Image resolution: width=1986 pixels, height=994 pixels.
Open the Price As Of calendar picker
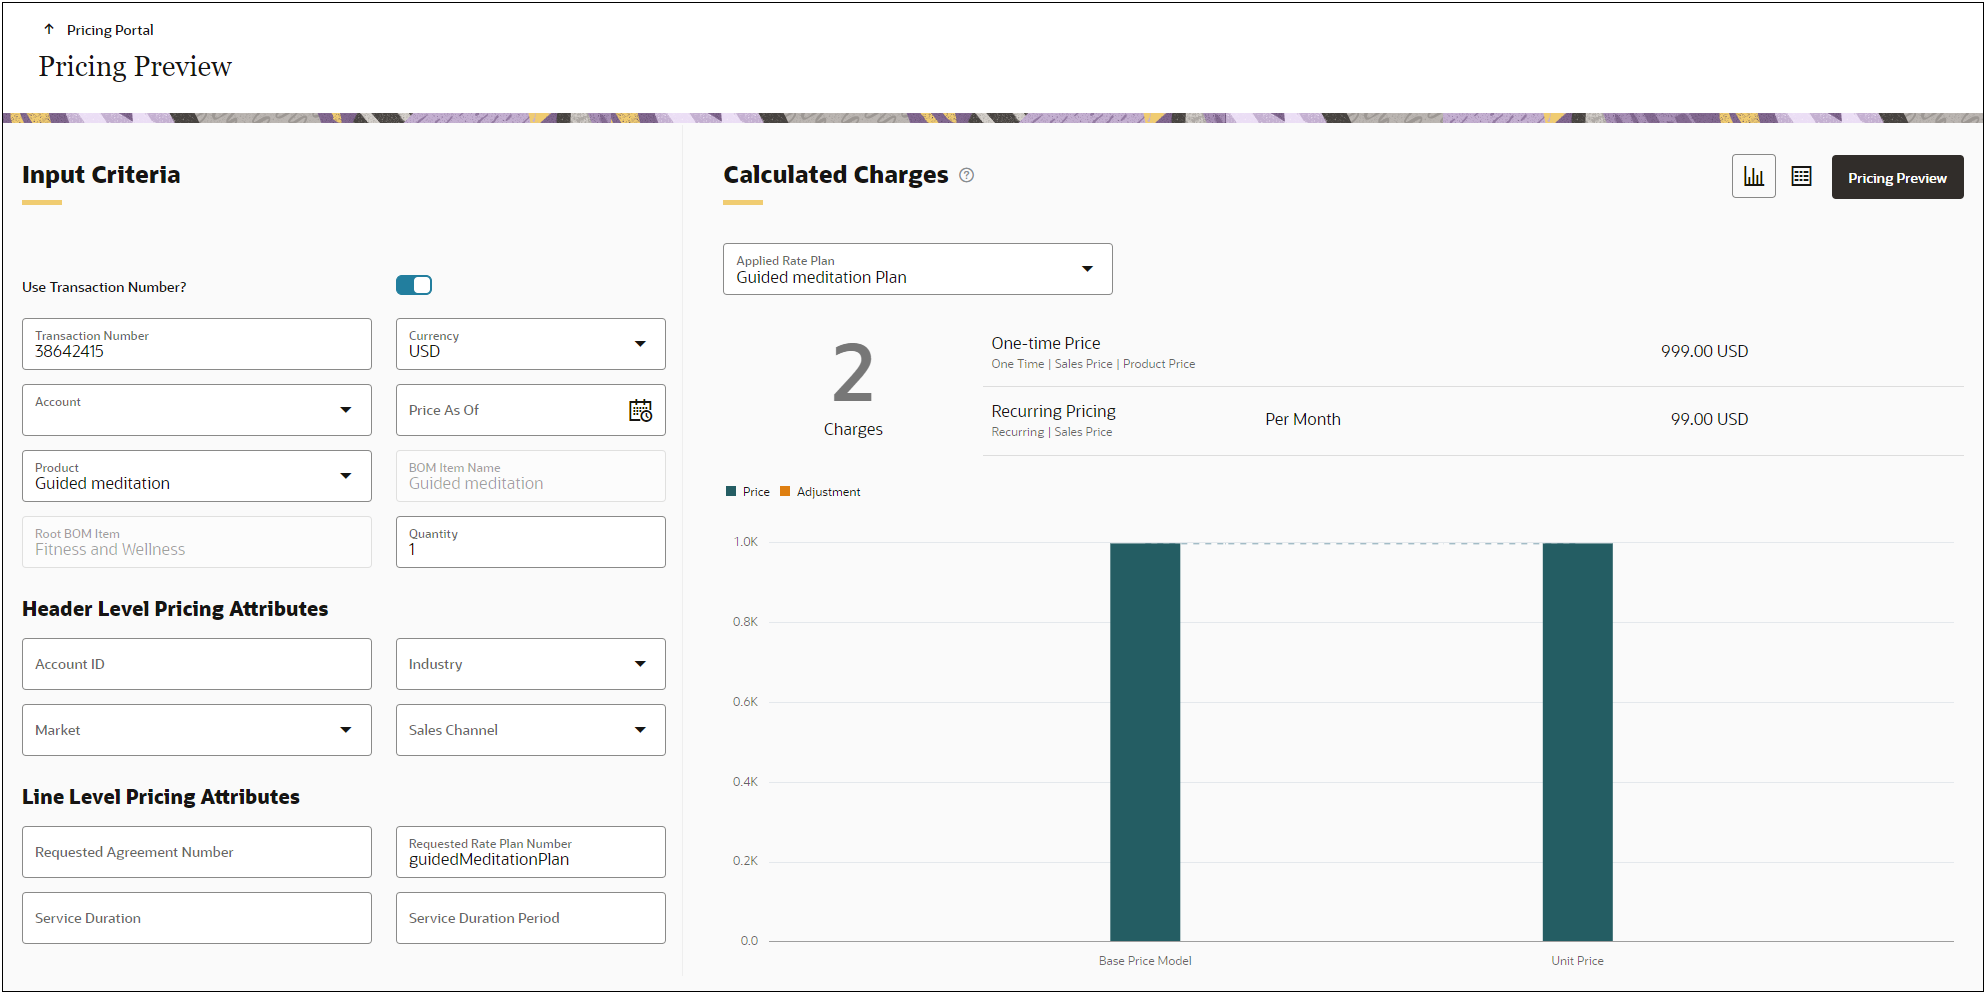tap(640, 410)
